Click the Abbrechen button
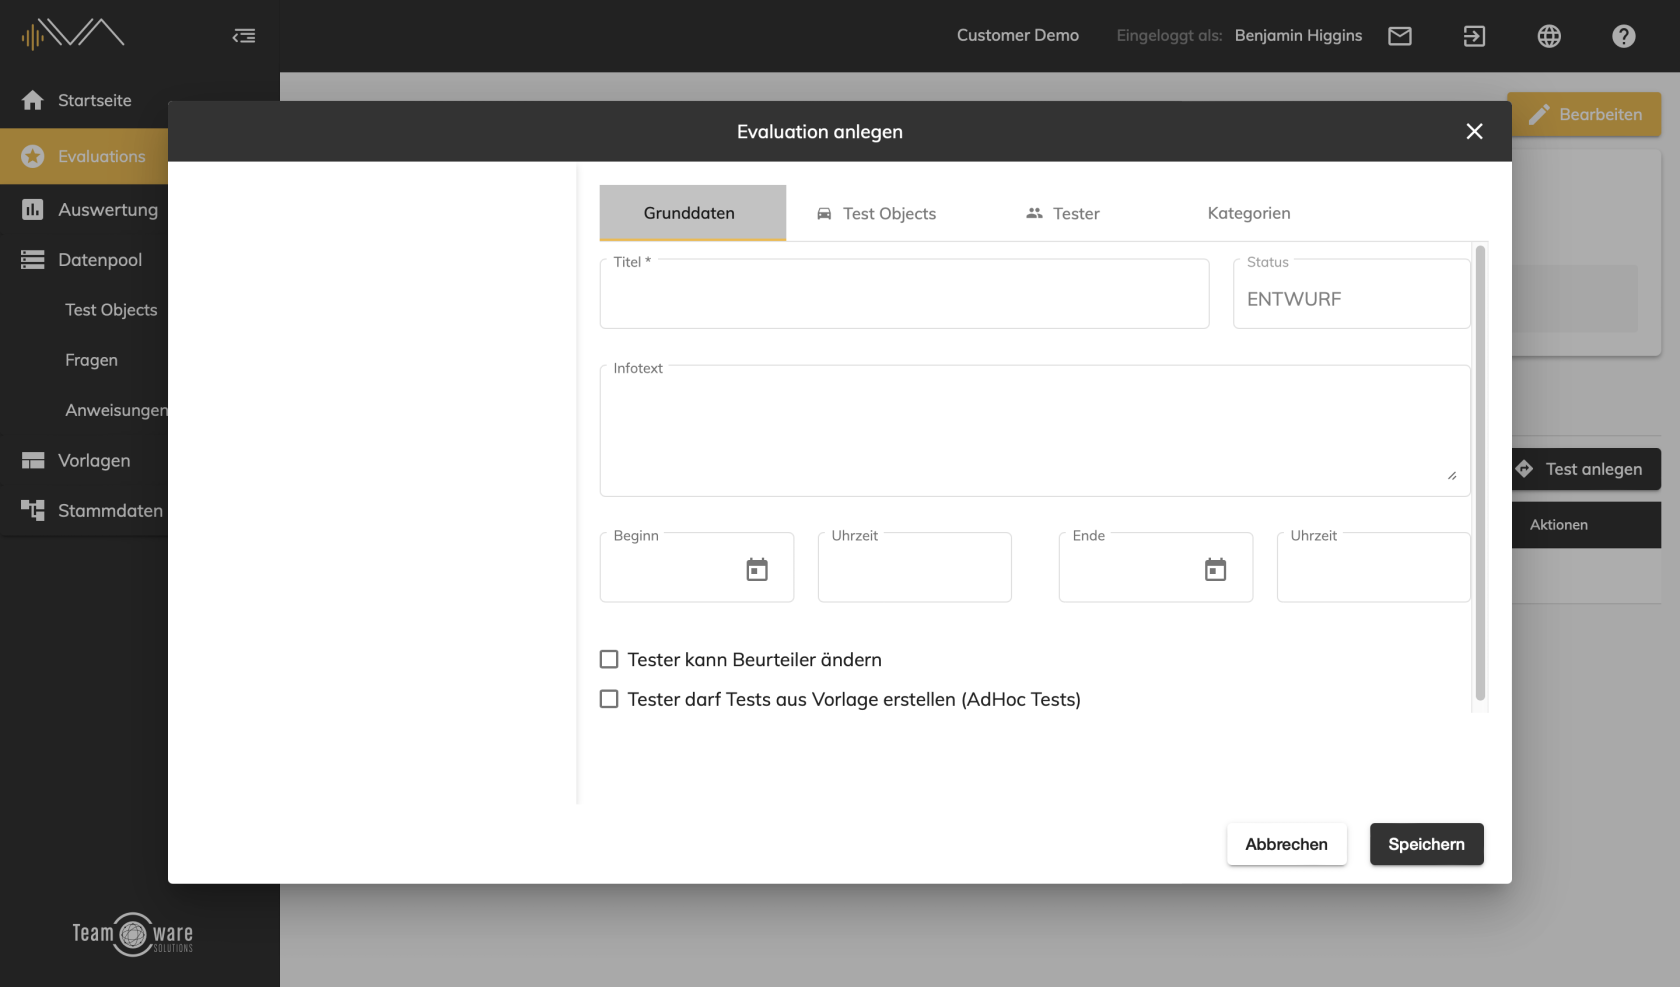This screenshot has height=987, width=1680. (1287, 844)
